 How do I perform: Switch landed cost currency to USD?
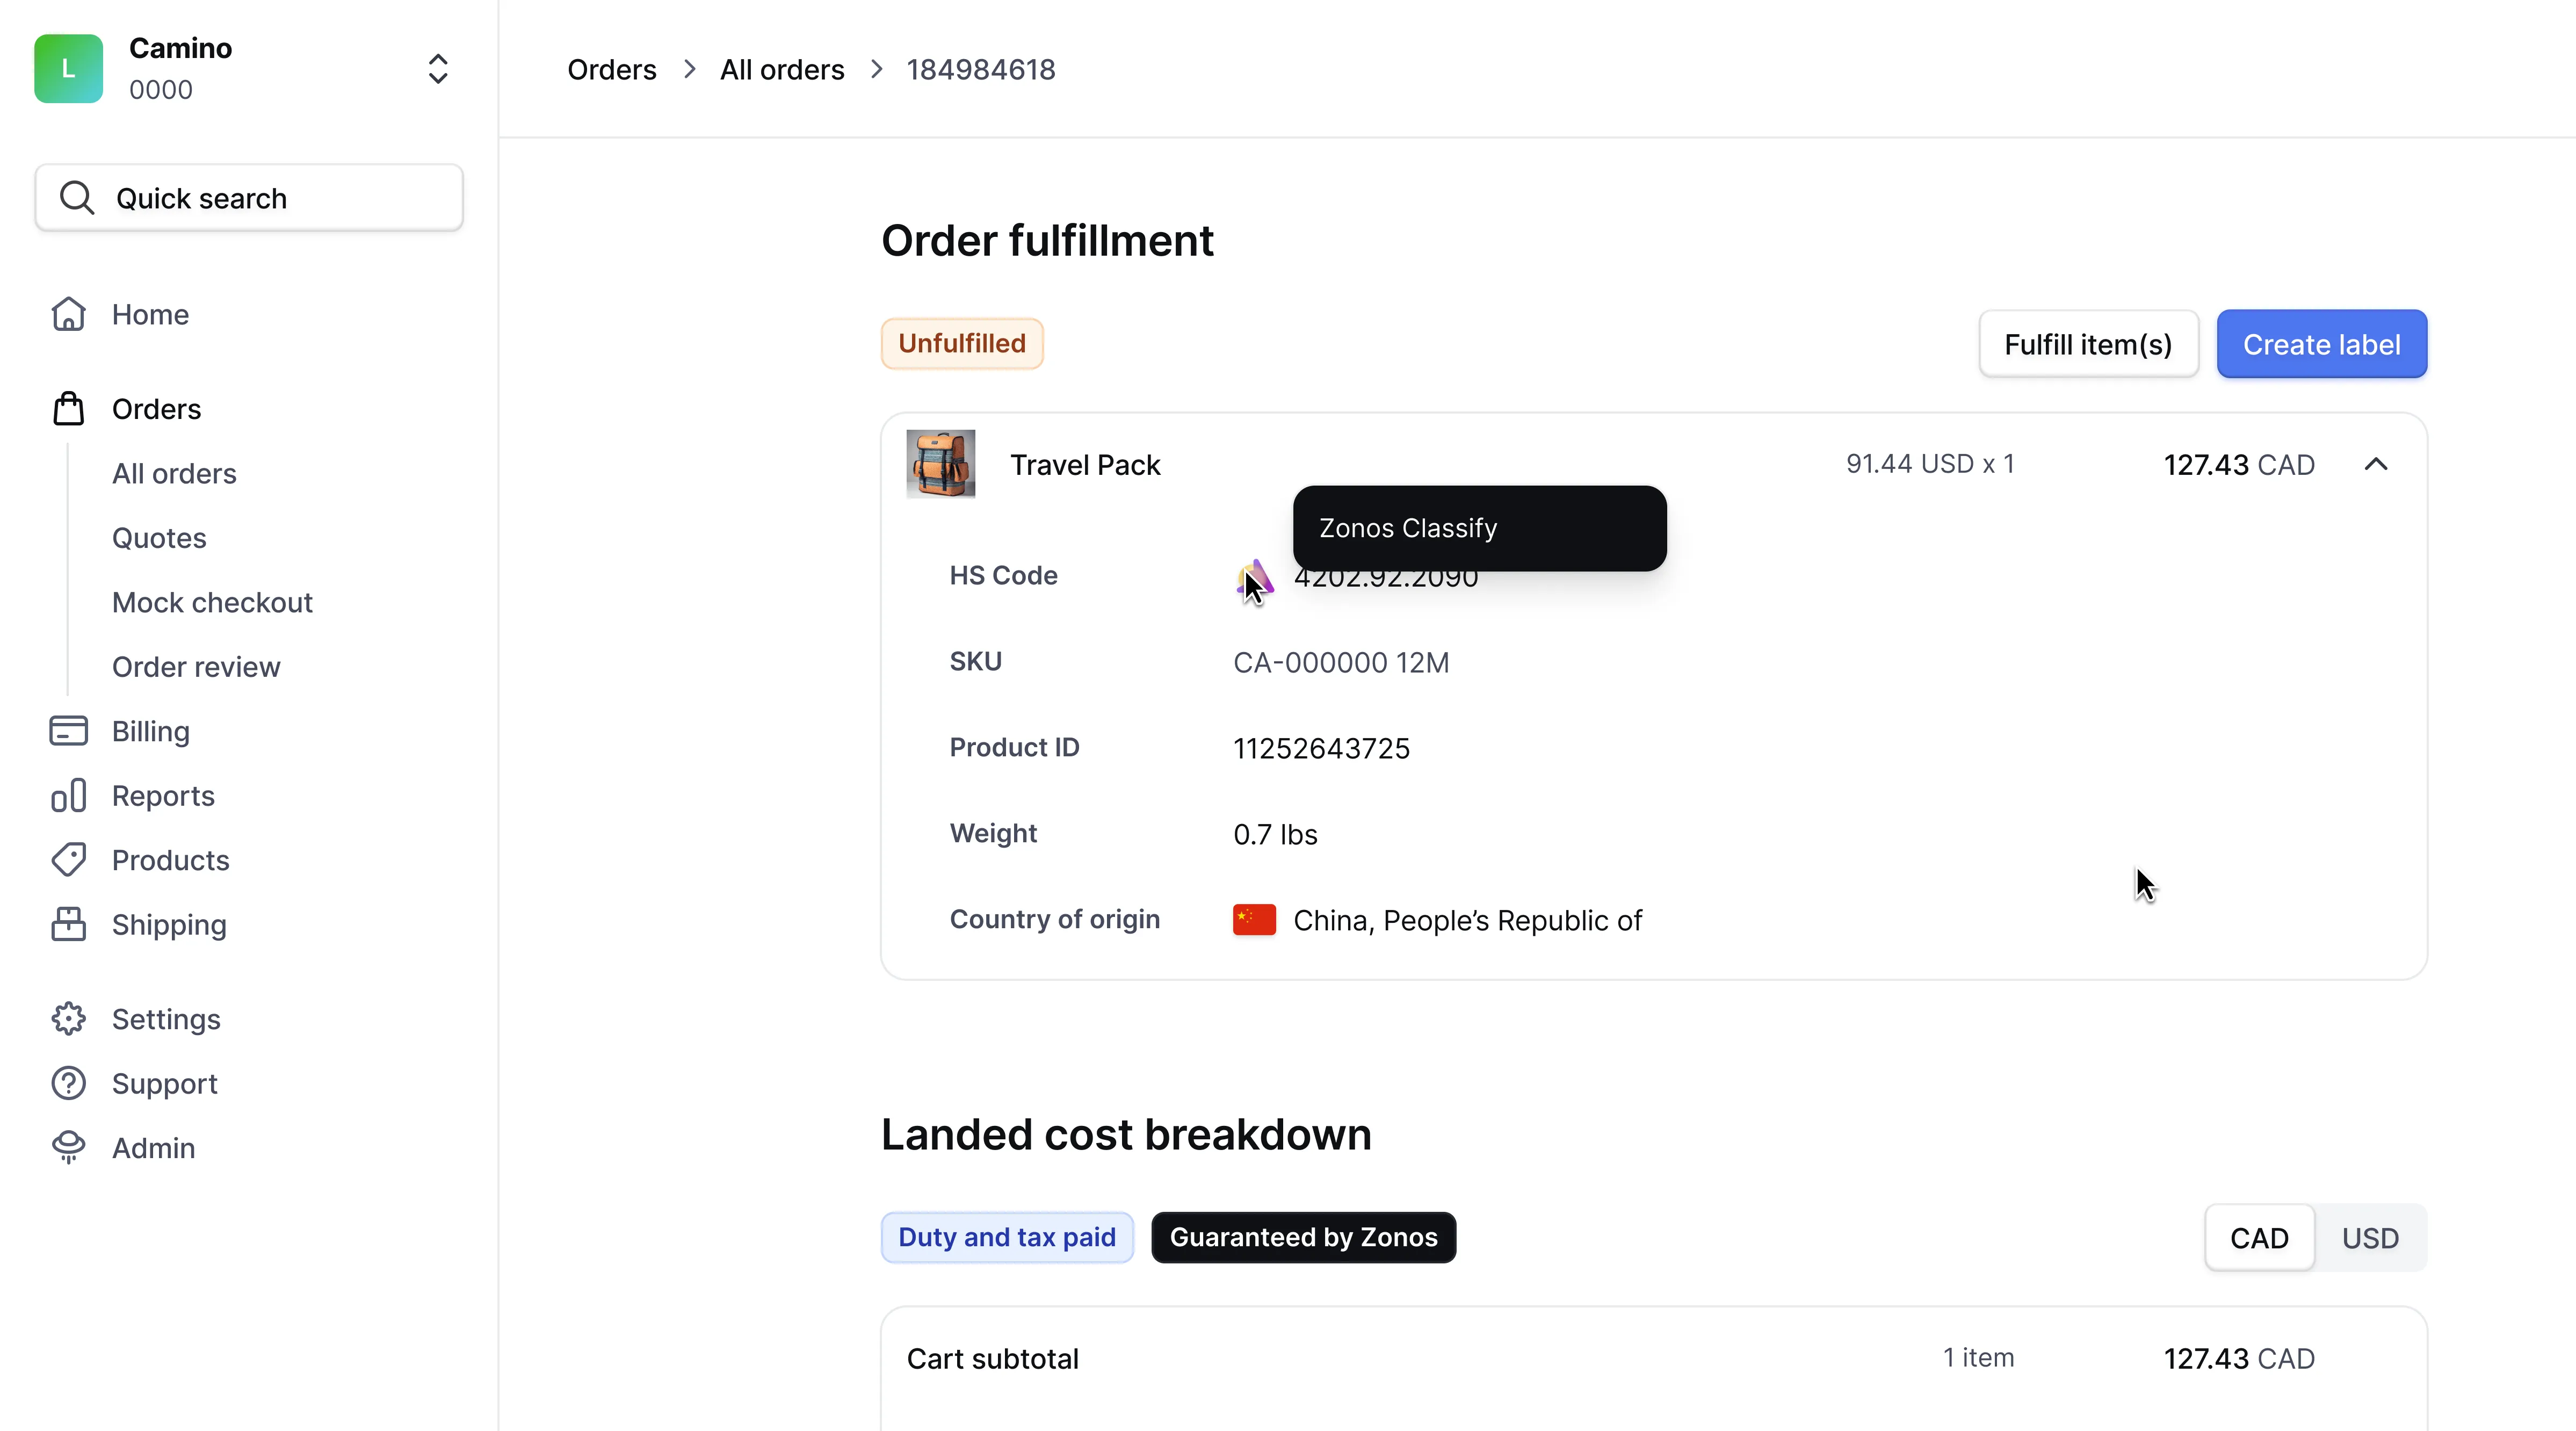(2370, 1238)
